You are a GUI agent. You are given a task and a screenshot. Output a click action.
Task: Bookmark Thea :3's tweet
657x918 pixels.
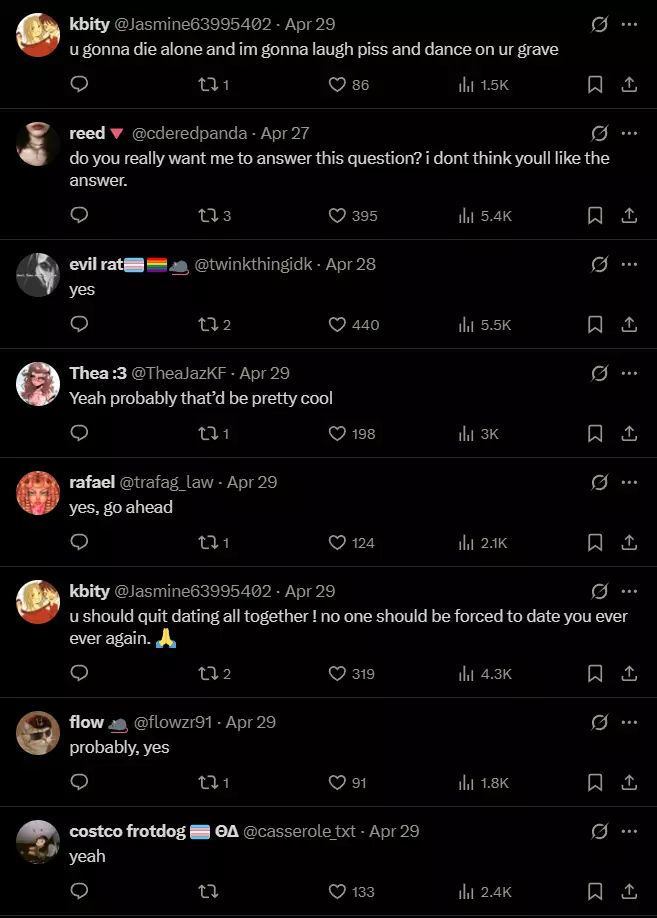(x=595, y=433)
